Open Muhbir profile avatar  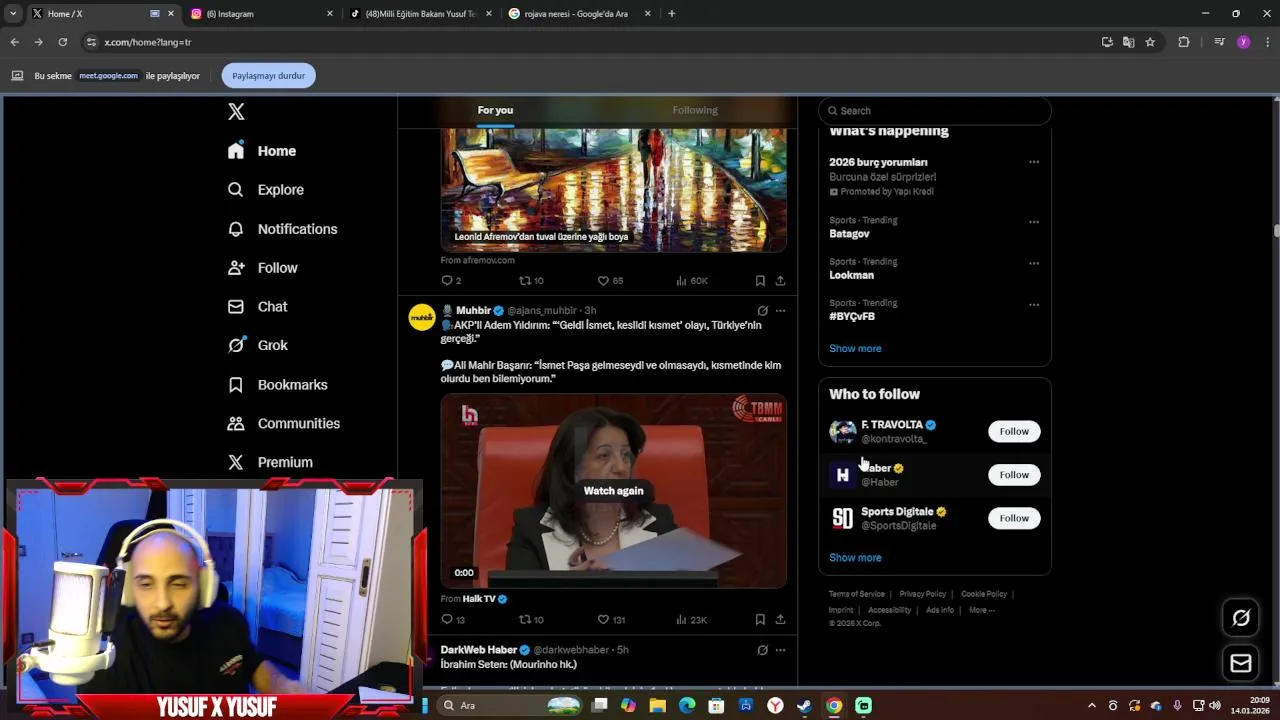pyautogui.click(x=422, y=318)
